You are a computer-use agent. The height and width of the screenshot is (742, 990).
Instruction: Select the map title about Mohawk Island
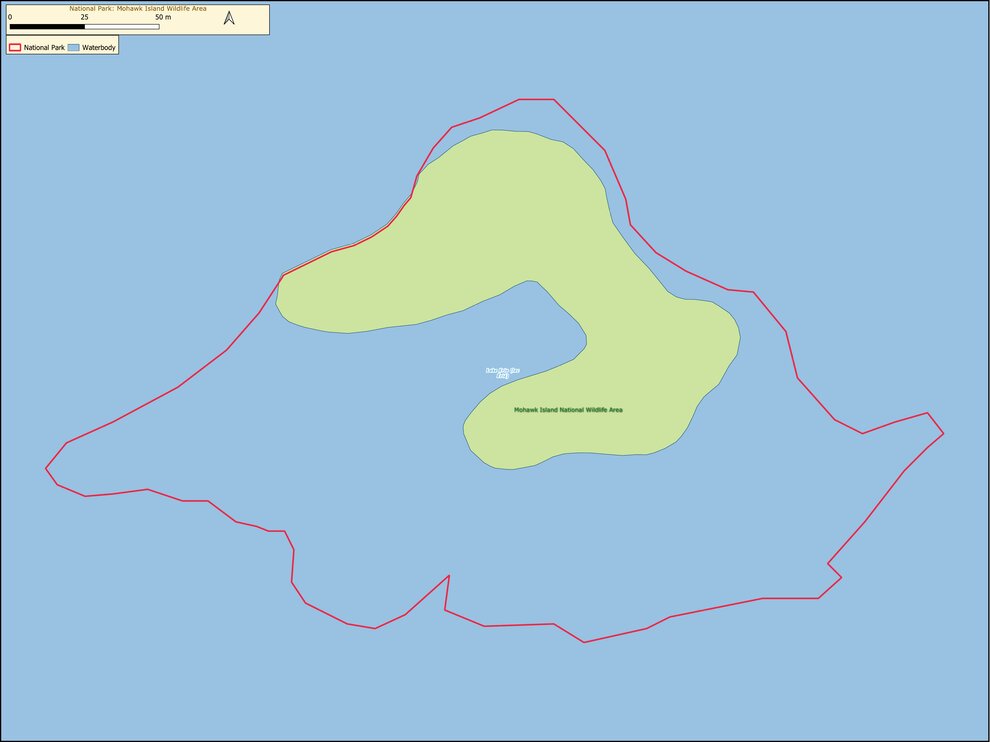pos(138,8)
